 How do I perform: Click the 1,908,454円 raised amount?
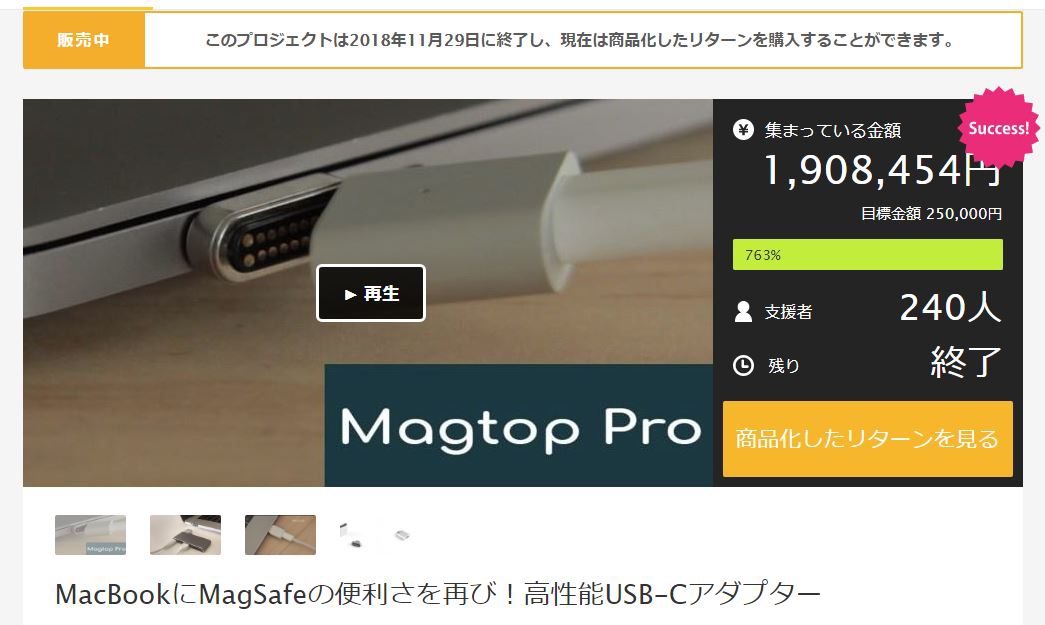(x=882, y=170)
